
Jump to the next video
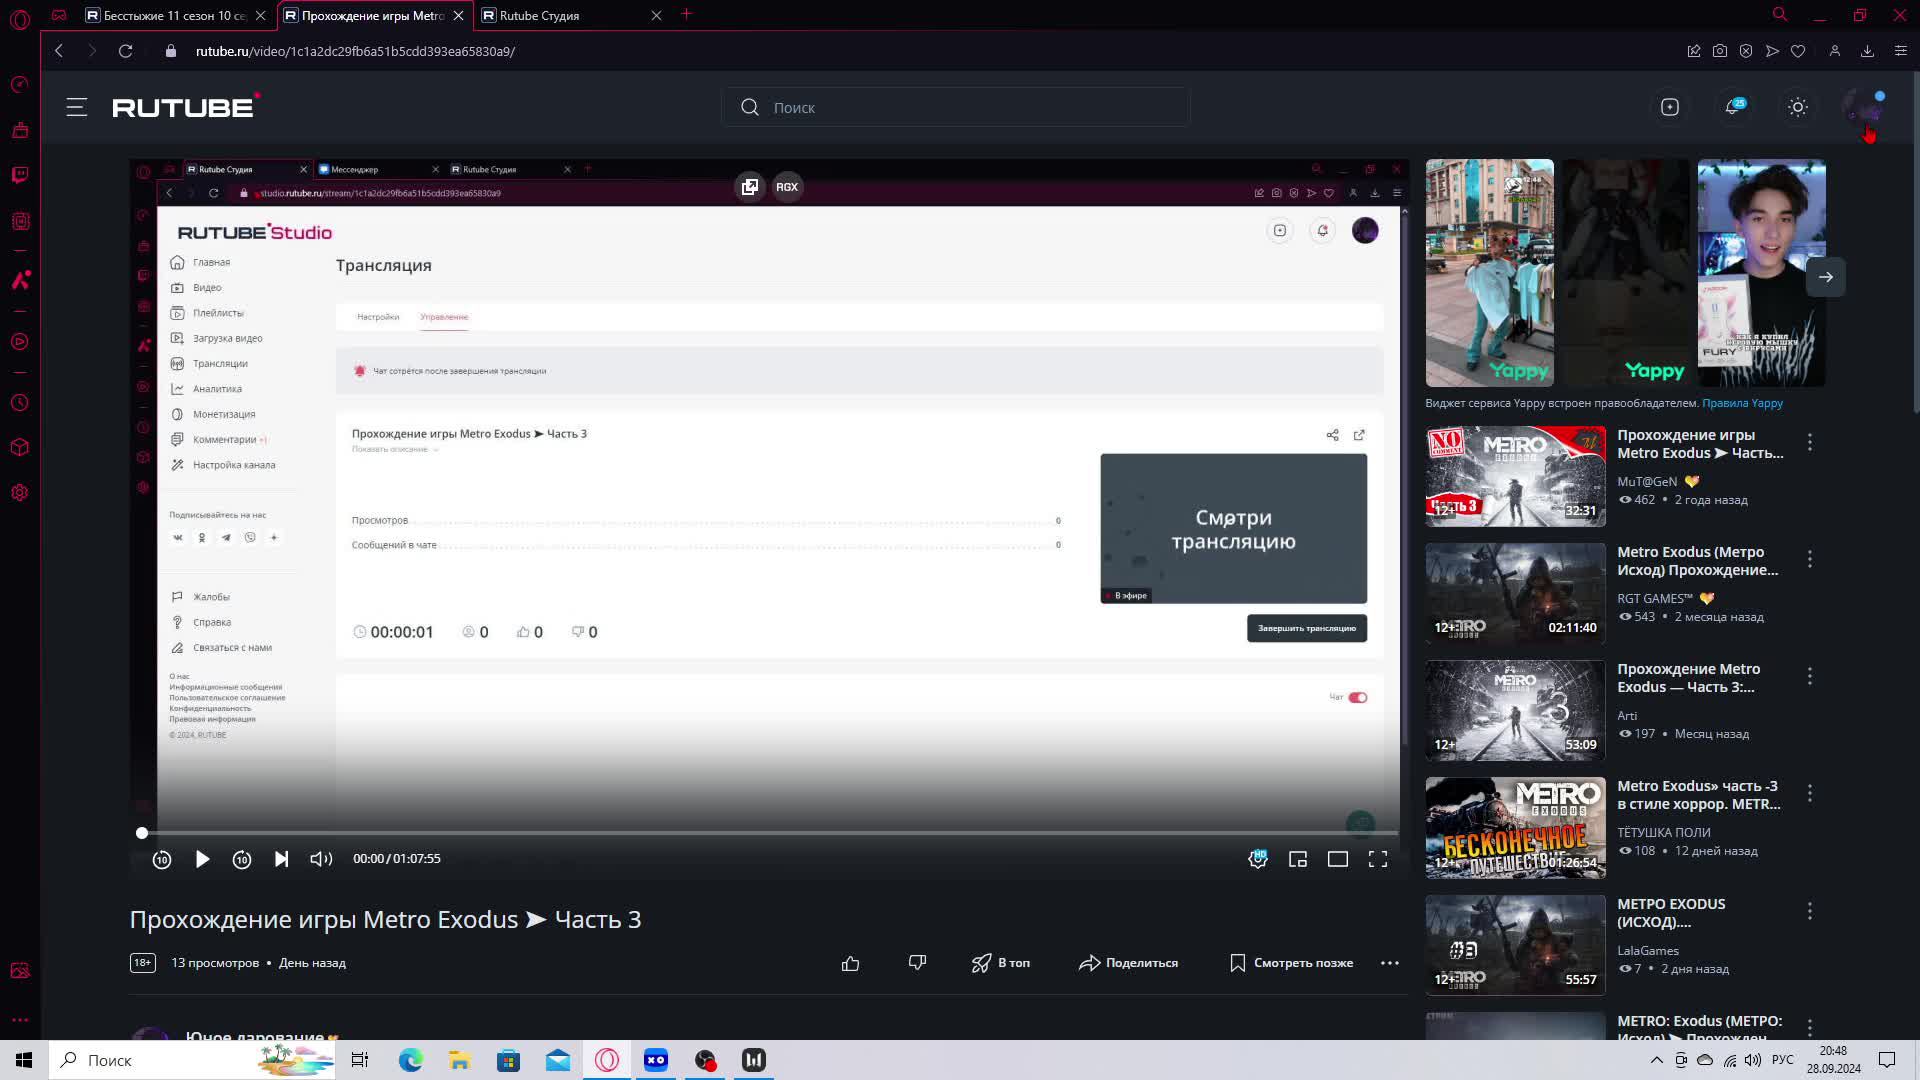click(x=282, y=859)
